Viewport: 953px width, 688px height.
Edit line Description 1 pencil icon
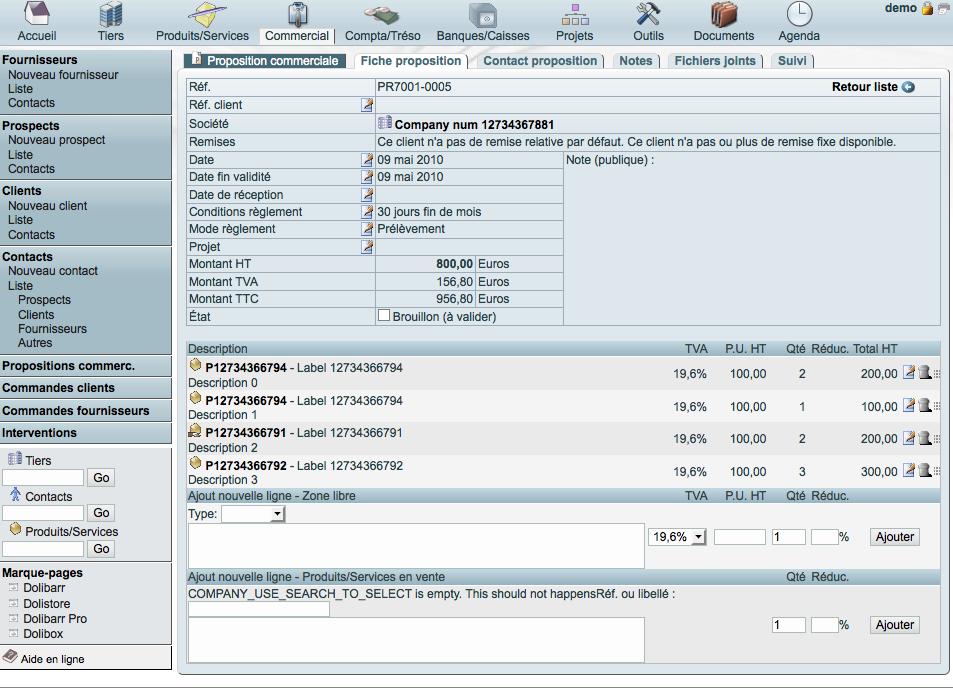point(909,405)
